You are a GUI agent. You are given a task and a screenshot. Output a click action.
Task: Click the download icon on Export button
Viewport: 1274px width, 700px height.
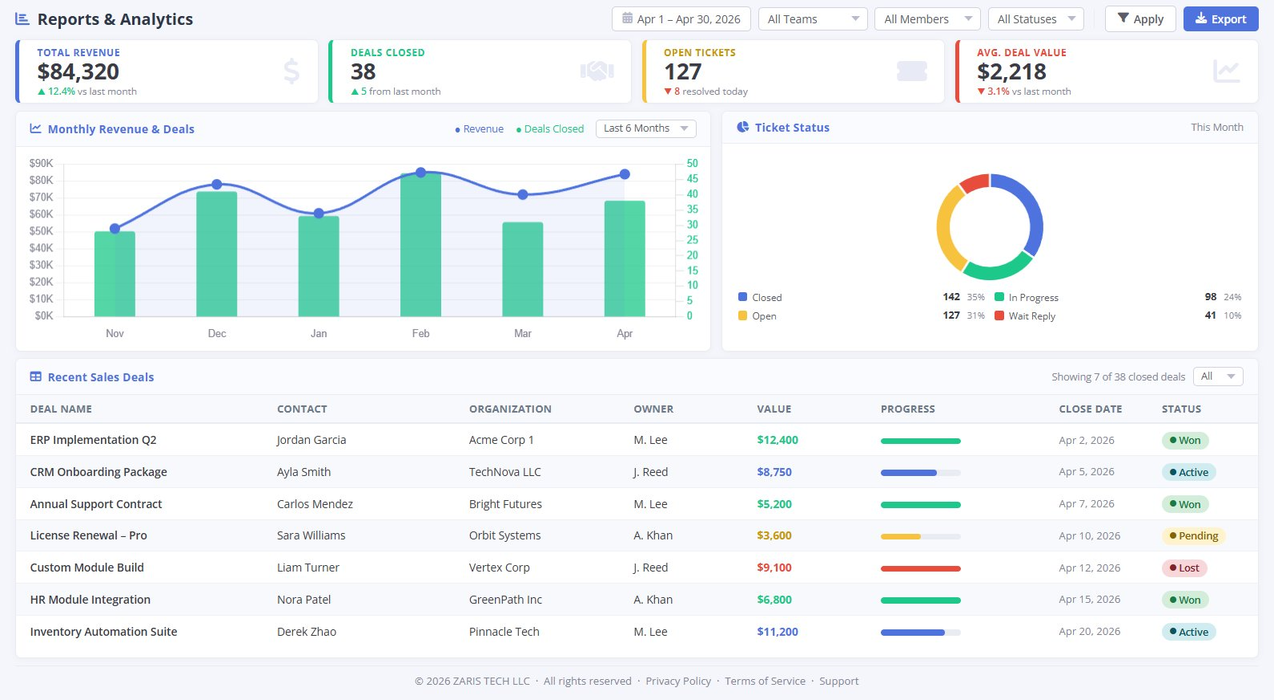[x=1201, y=18]
